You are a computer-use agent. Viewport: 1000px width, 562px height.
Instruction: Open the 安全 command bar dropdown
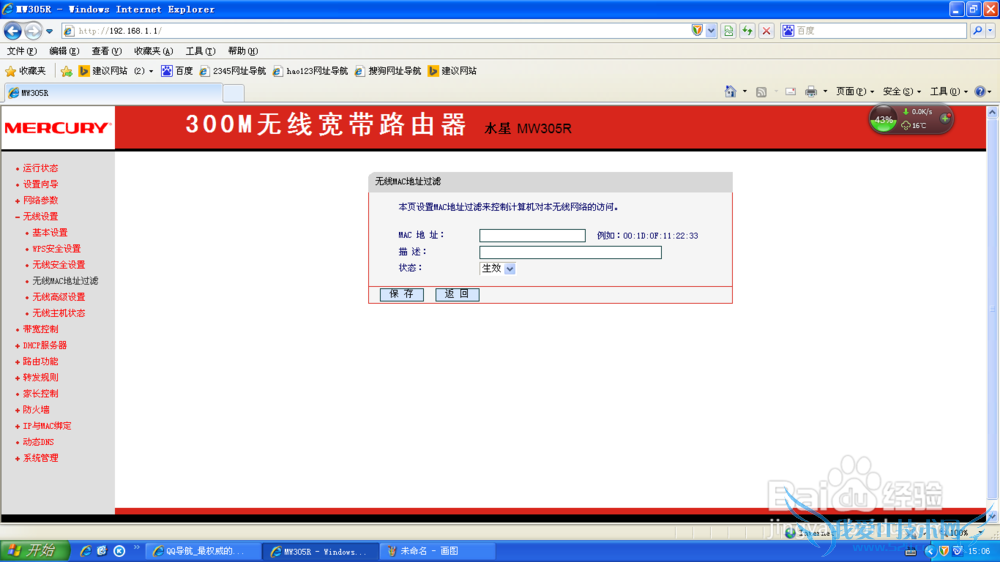pyautogui.click(x=901, y=92)
